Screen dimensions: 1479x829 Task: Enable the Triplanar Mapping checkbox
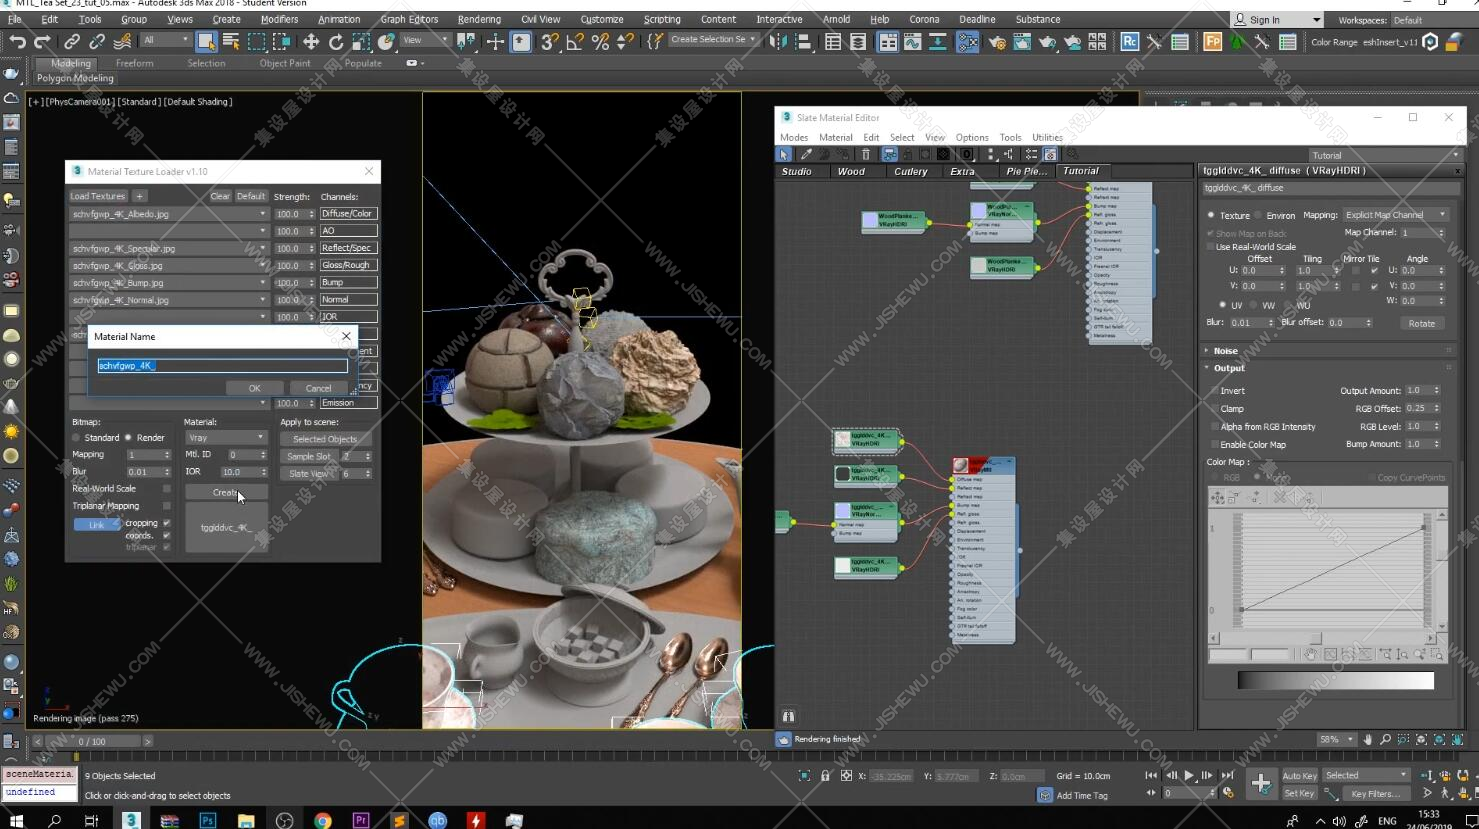click(x=166, y=506)
